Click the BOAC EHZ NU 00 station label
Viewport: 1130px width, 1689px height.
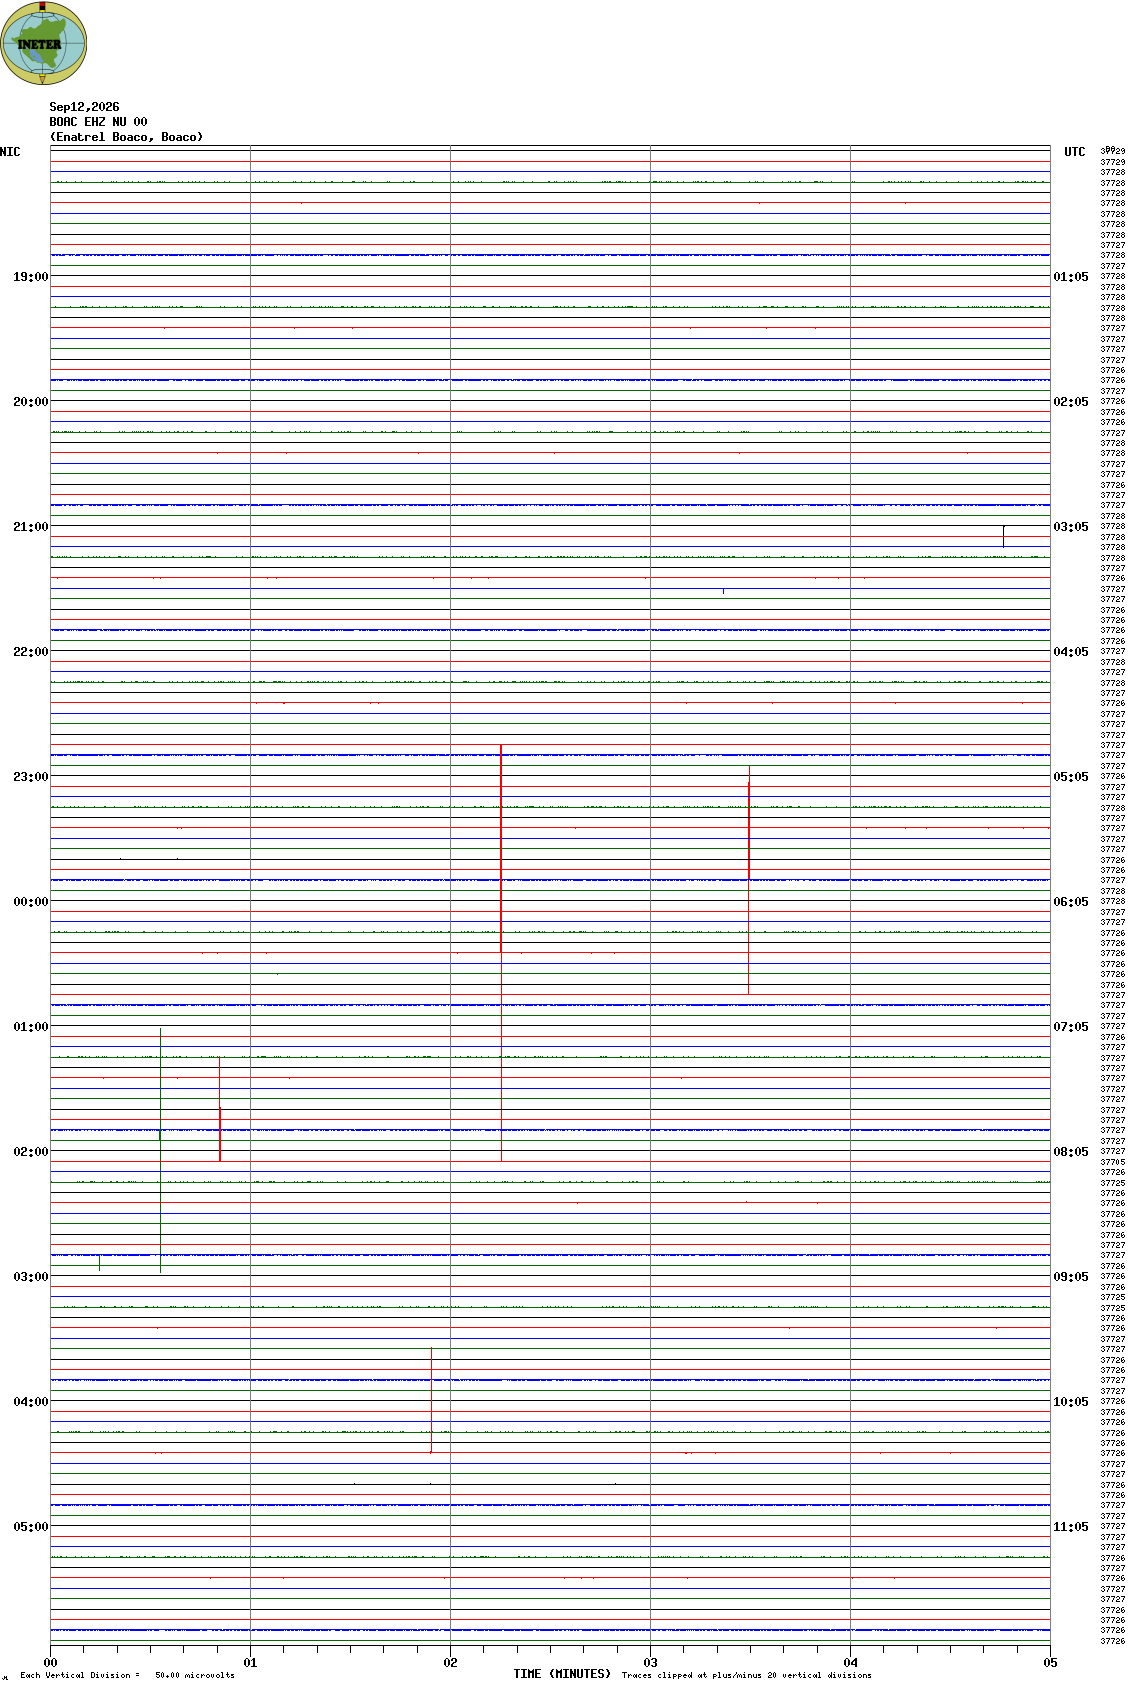(x=98, y=122)
